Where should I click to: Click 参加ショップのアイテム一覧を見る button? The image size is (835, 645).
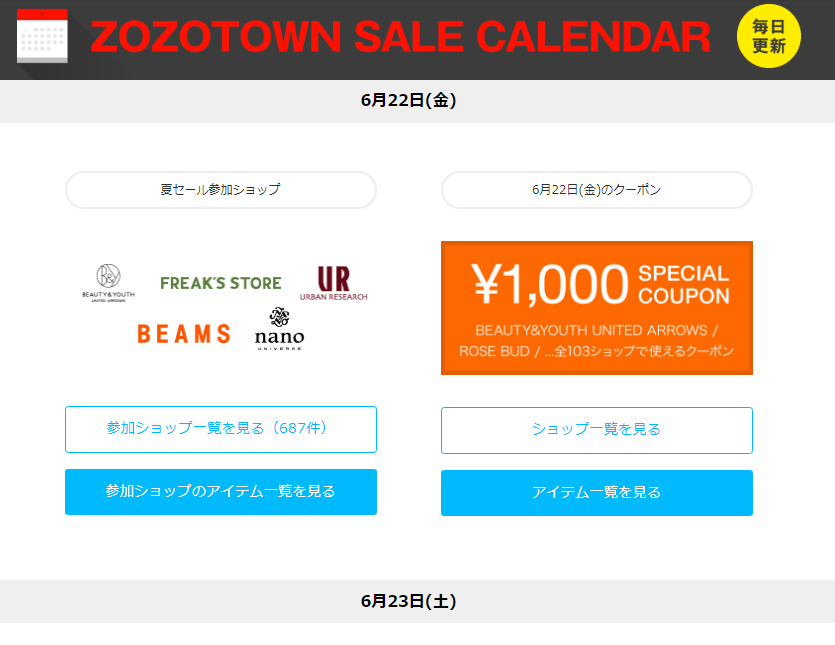[x=221, y=492]
